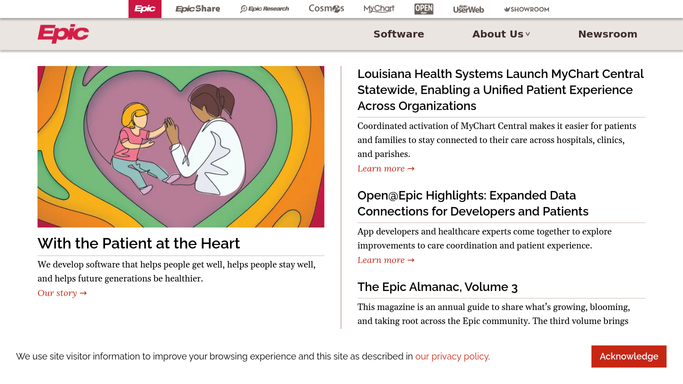Open the Showroom logo link

(x=527, y=9)
